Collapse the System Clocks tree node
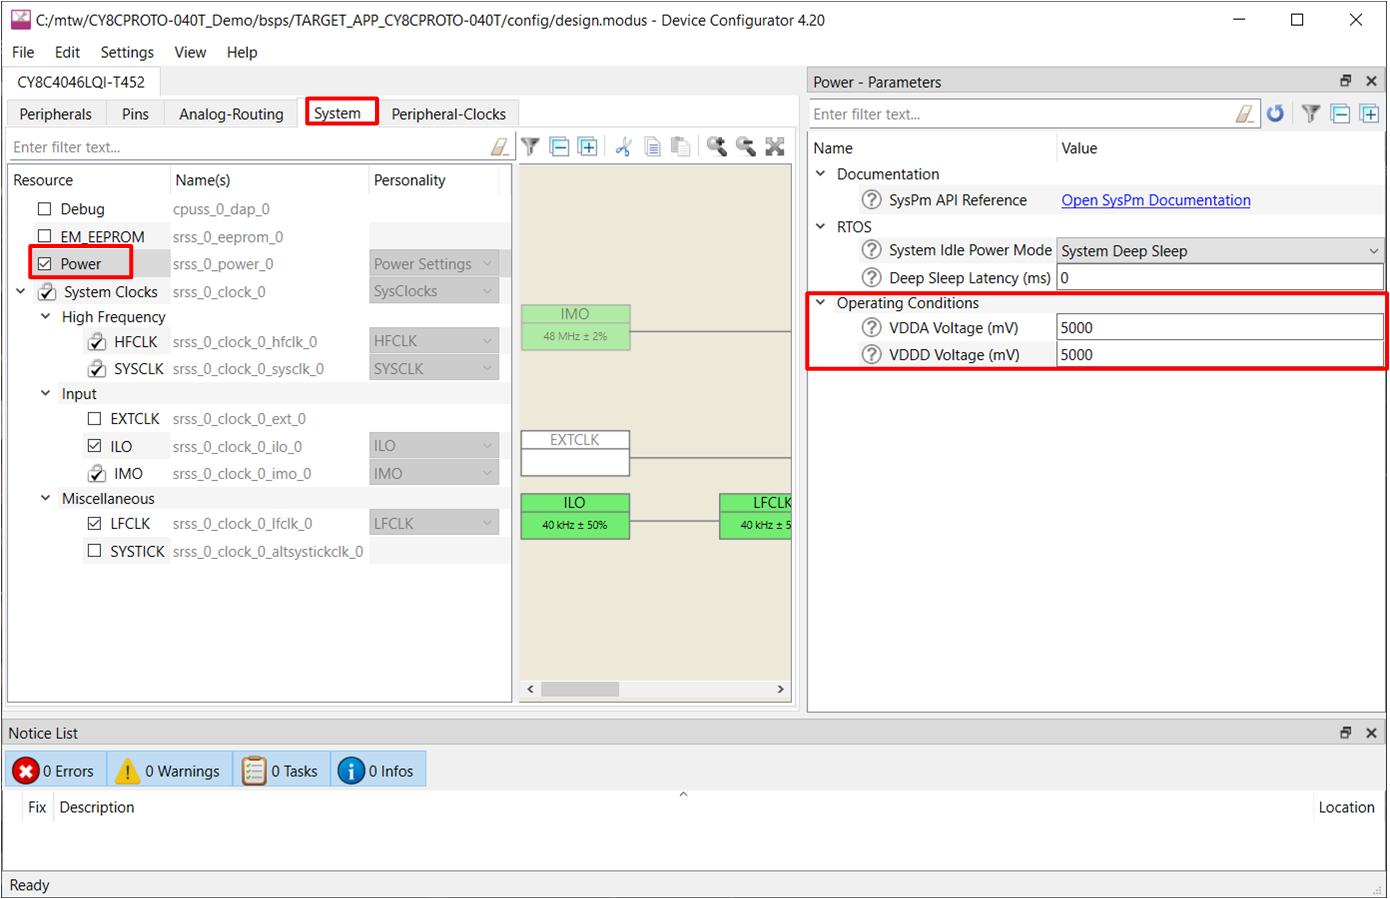The width and height of the screenshot is (1390, 899). click(x=21, y=292)
